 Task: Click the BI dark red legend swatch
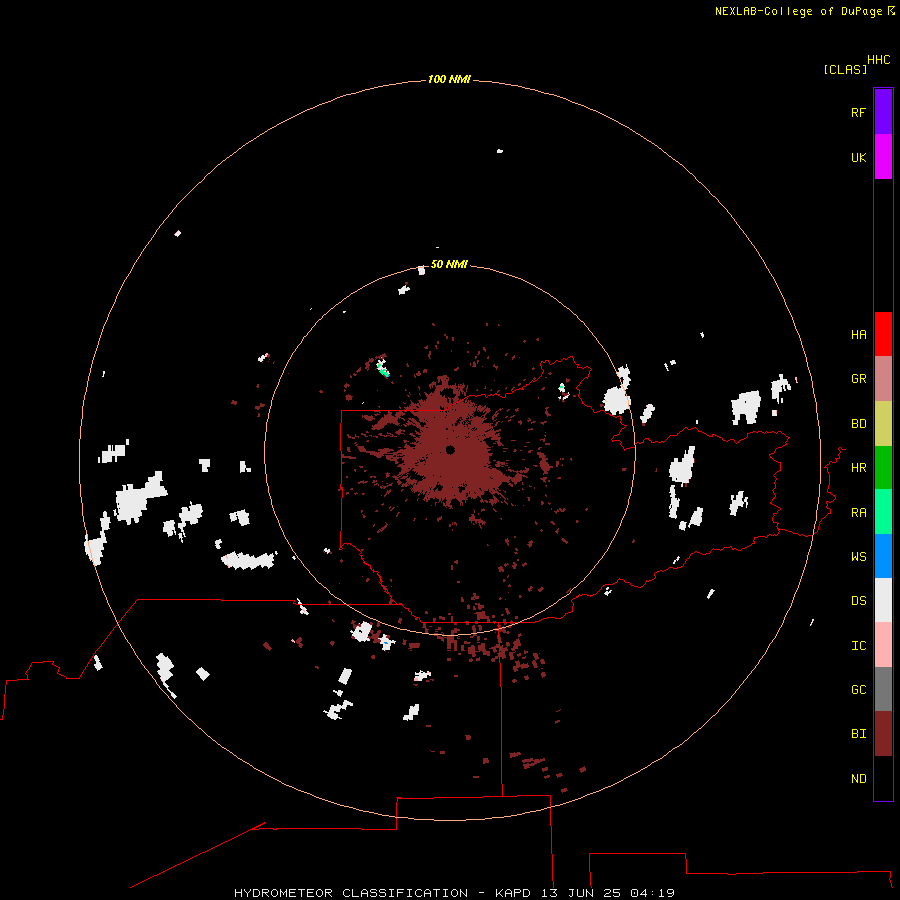(x=883, y=734)
